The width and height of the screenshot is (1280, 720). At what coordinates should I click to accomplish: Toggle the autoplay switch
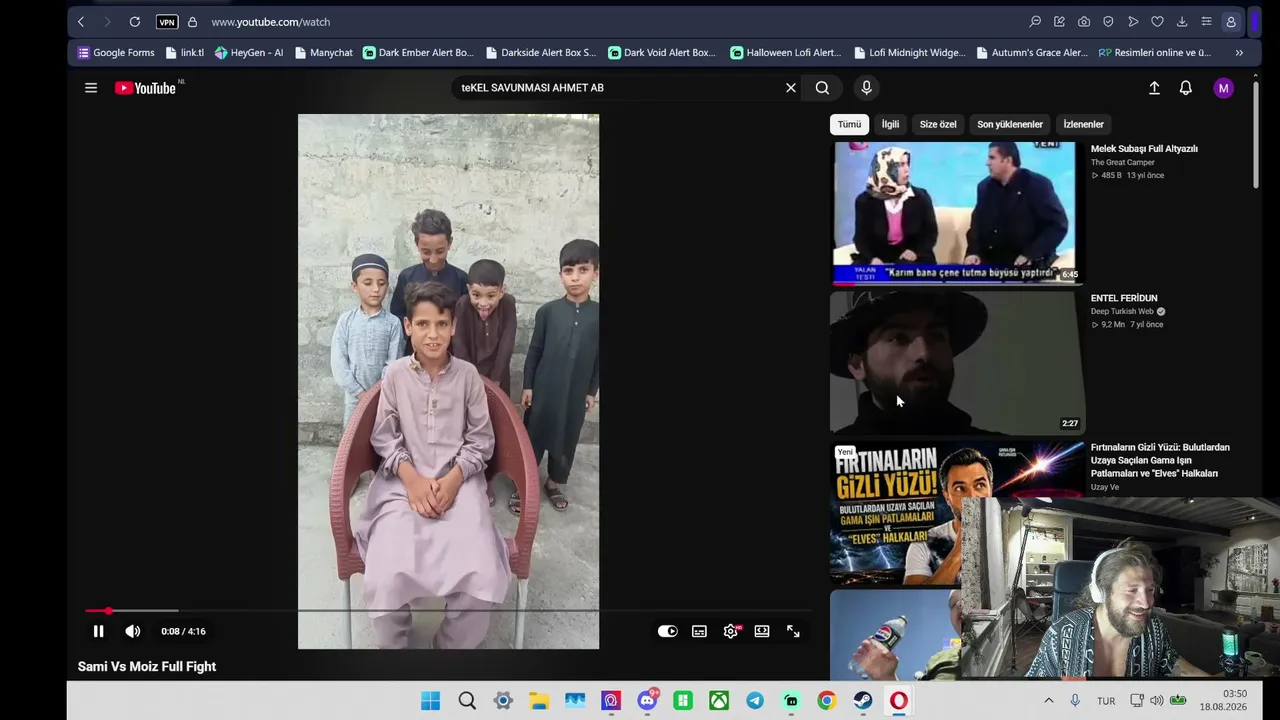coord(667,631)
